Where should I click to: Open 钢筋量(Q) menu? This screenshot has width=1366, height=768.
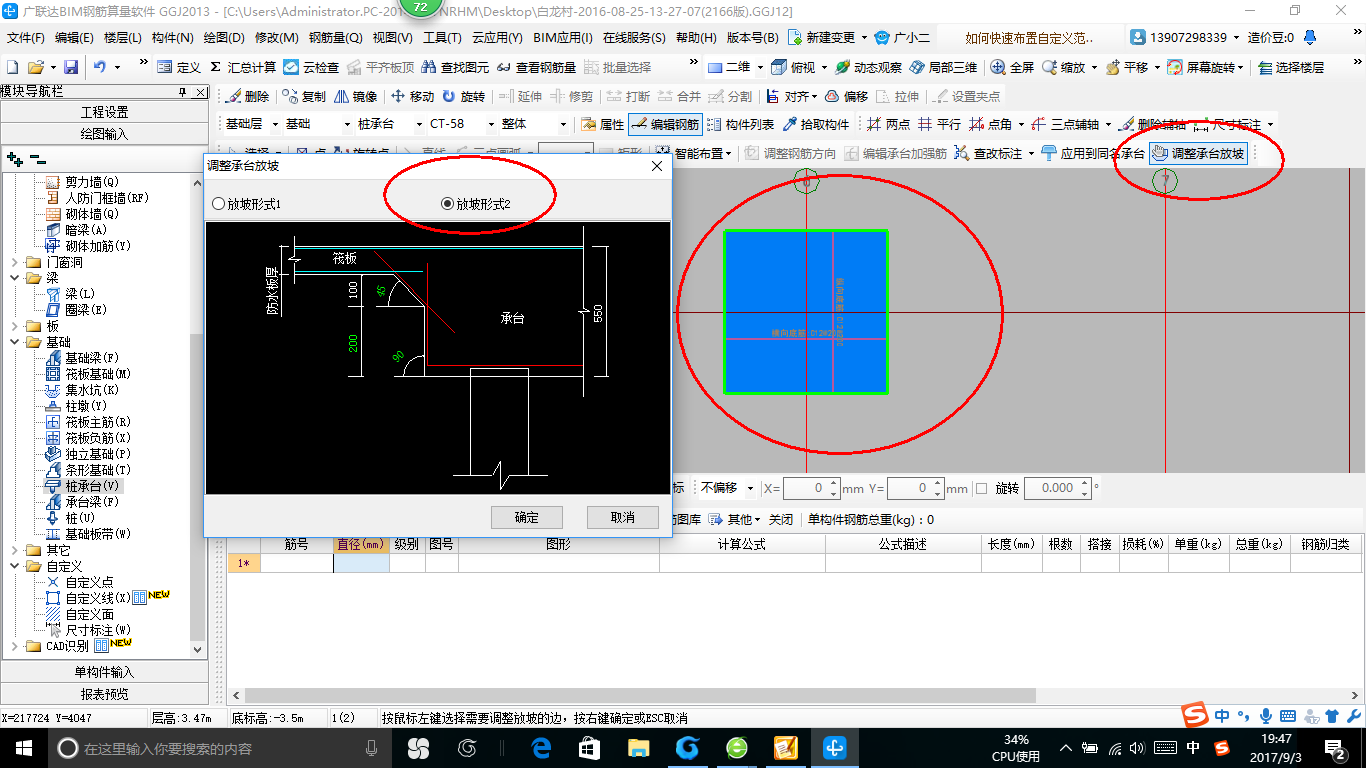[x=336, y=38]
